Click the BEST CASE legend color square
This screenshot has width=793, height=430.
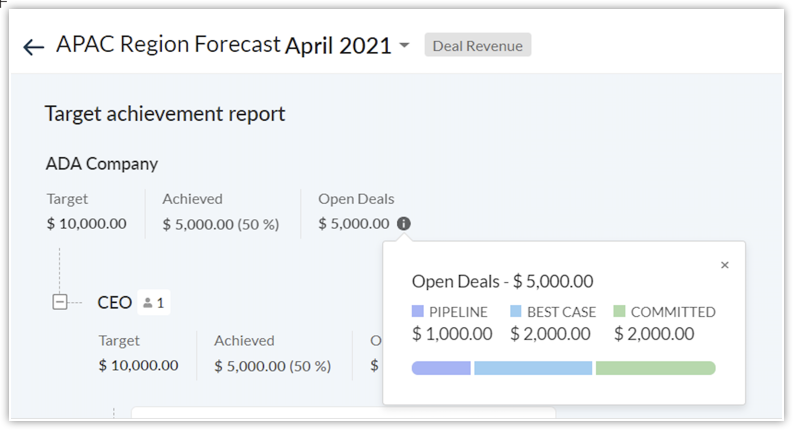pyautogui.click(x=516, y=312)
